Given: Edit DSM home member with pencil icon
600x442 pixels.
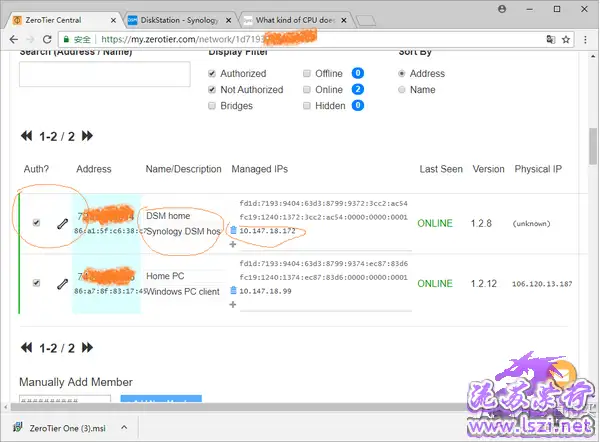Looking at the screenshot, I should coord(62,223).
